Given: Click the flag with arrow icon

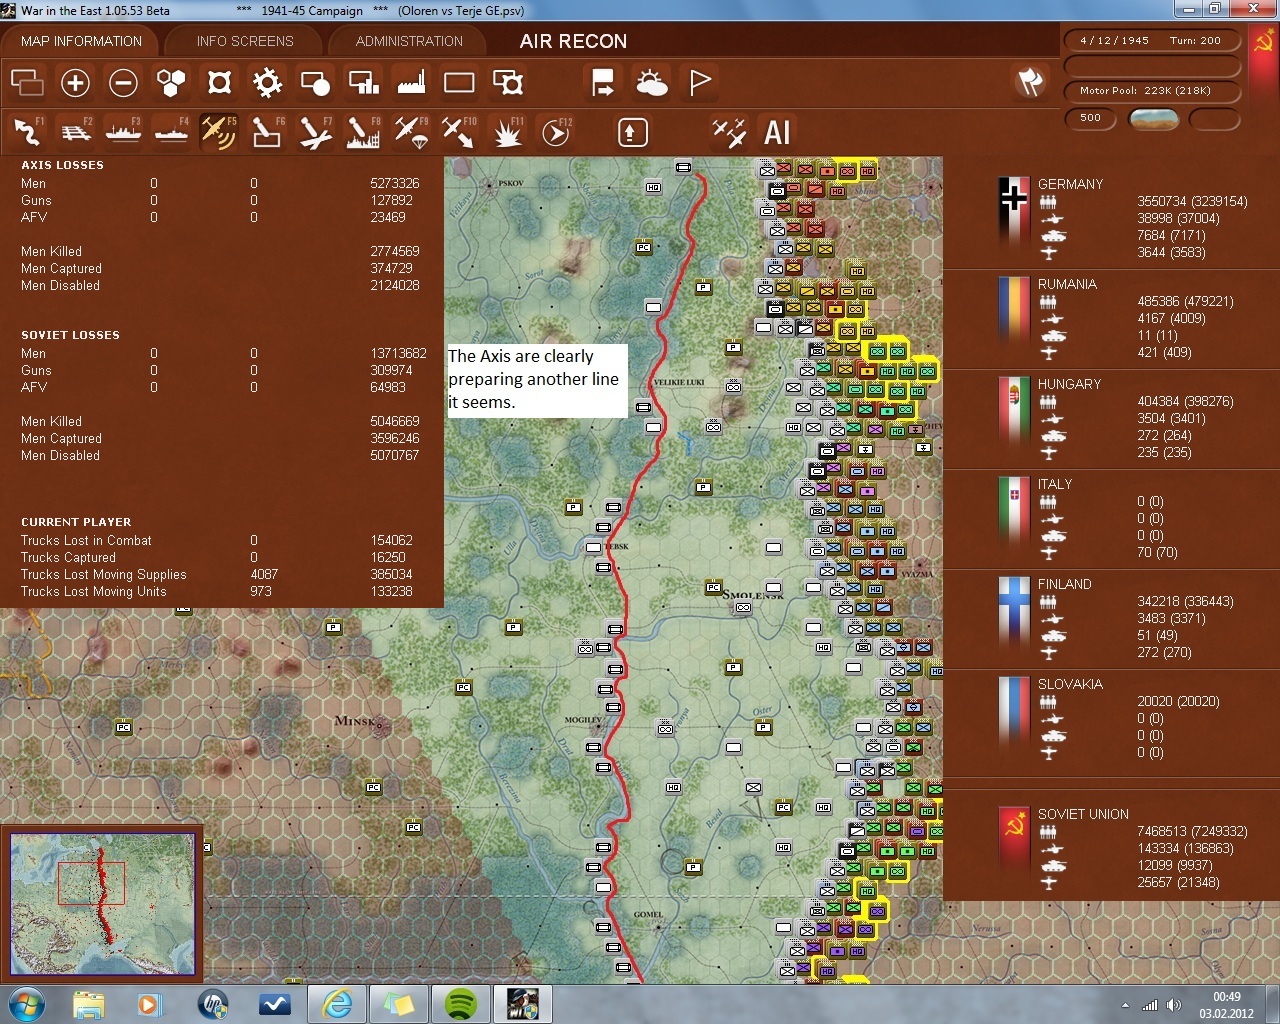Looking at the screenshot, I should [603, 83].
